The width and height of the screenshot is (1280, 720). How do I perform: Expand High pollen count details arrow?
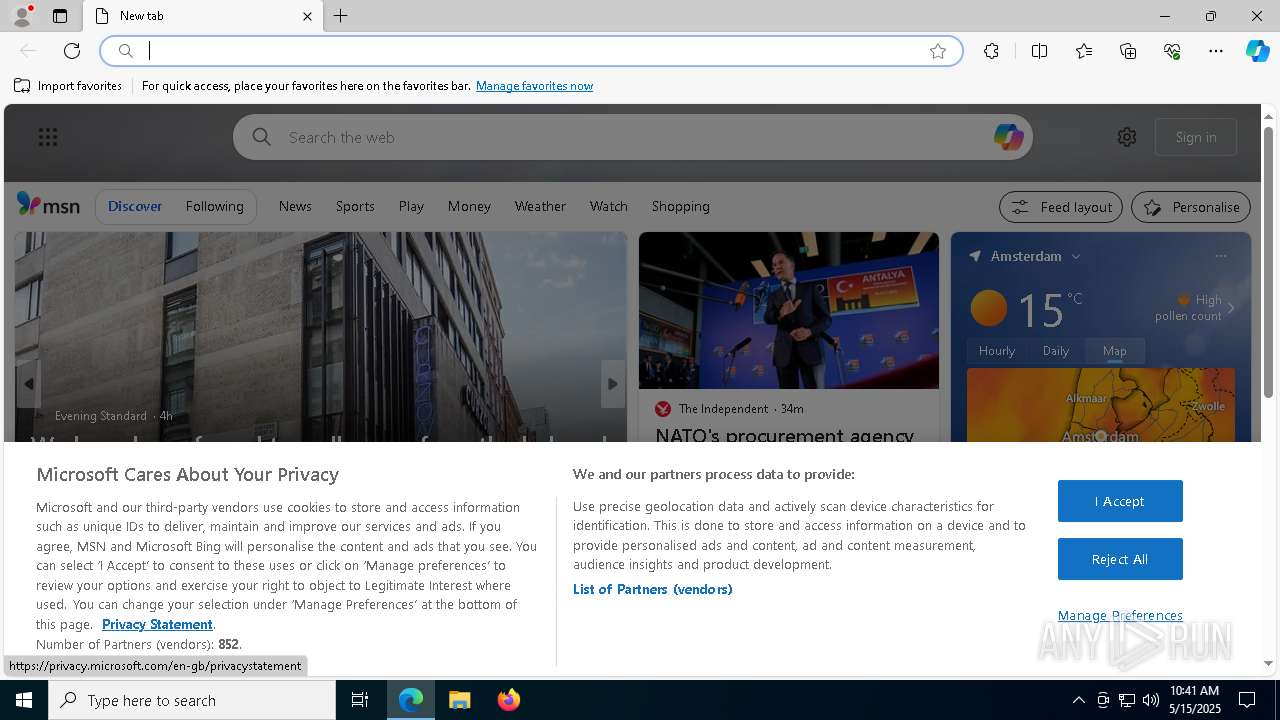coord(1231,308)
